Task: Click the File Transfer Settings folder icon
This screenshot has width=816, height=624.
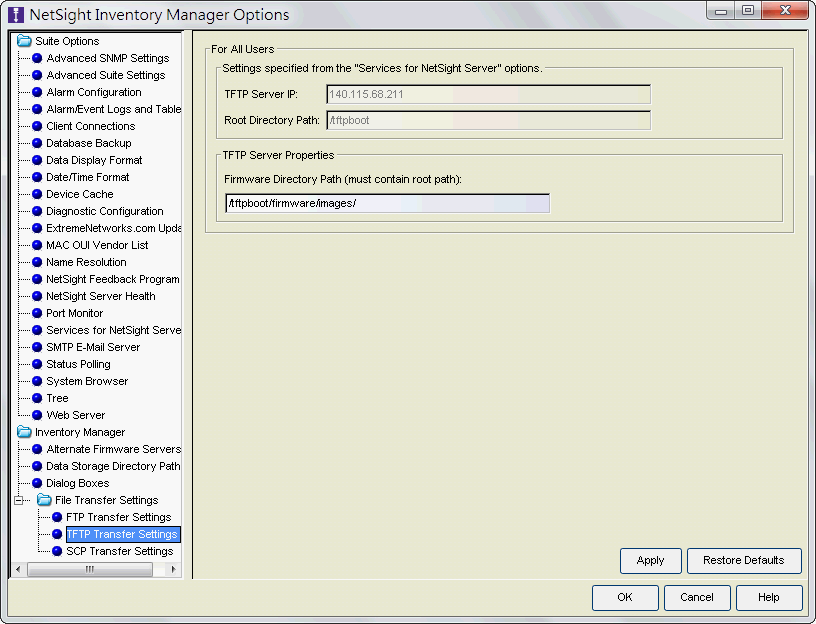Action: 44,500
